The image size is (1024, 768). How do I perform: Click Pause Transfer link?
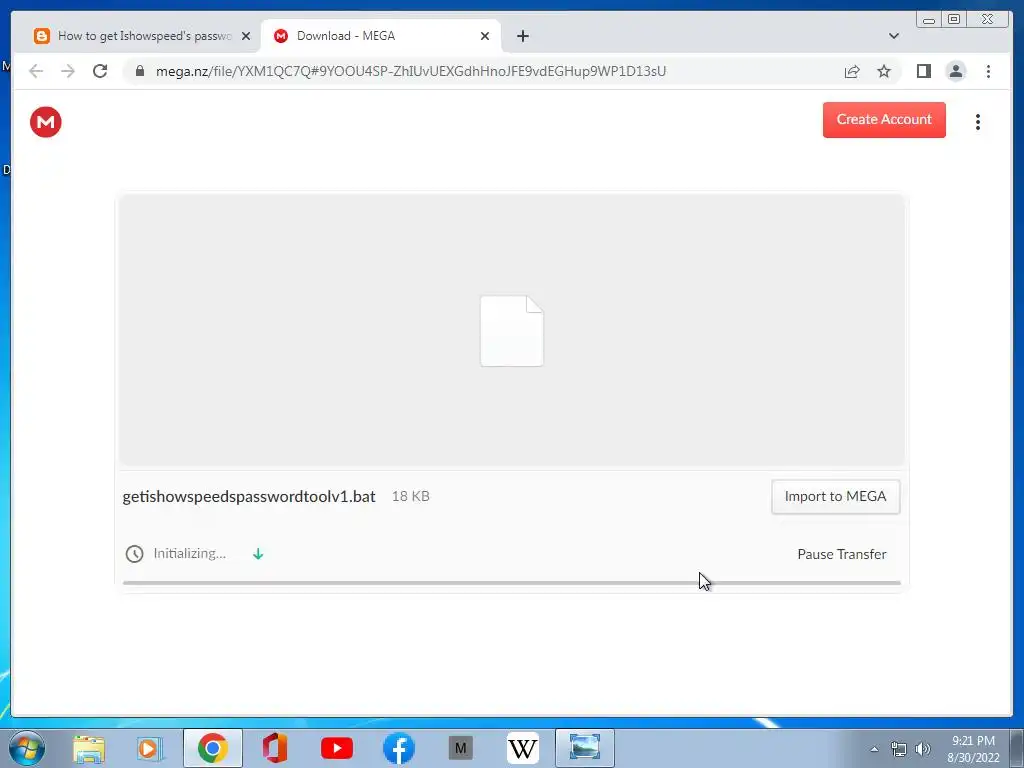click(842, 554)
